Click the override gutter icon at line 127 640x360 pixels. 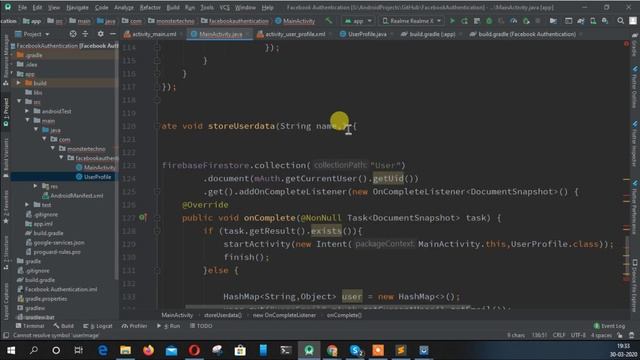[142, 218]
